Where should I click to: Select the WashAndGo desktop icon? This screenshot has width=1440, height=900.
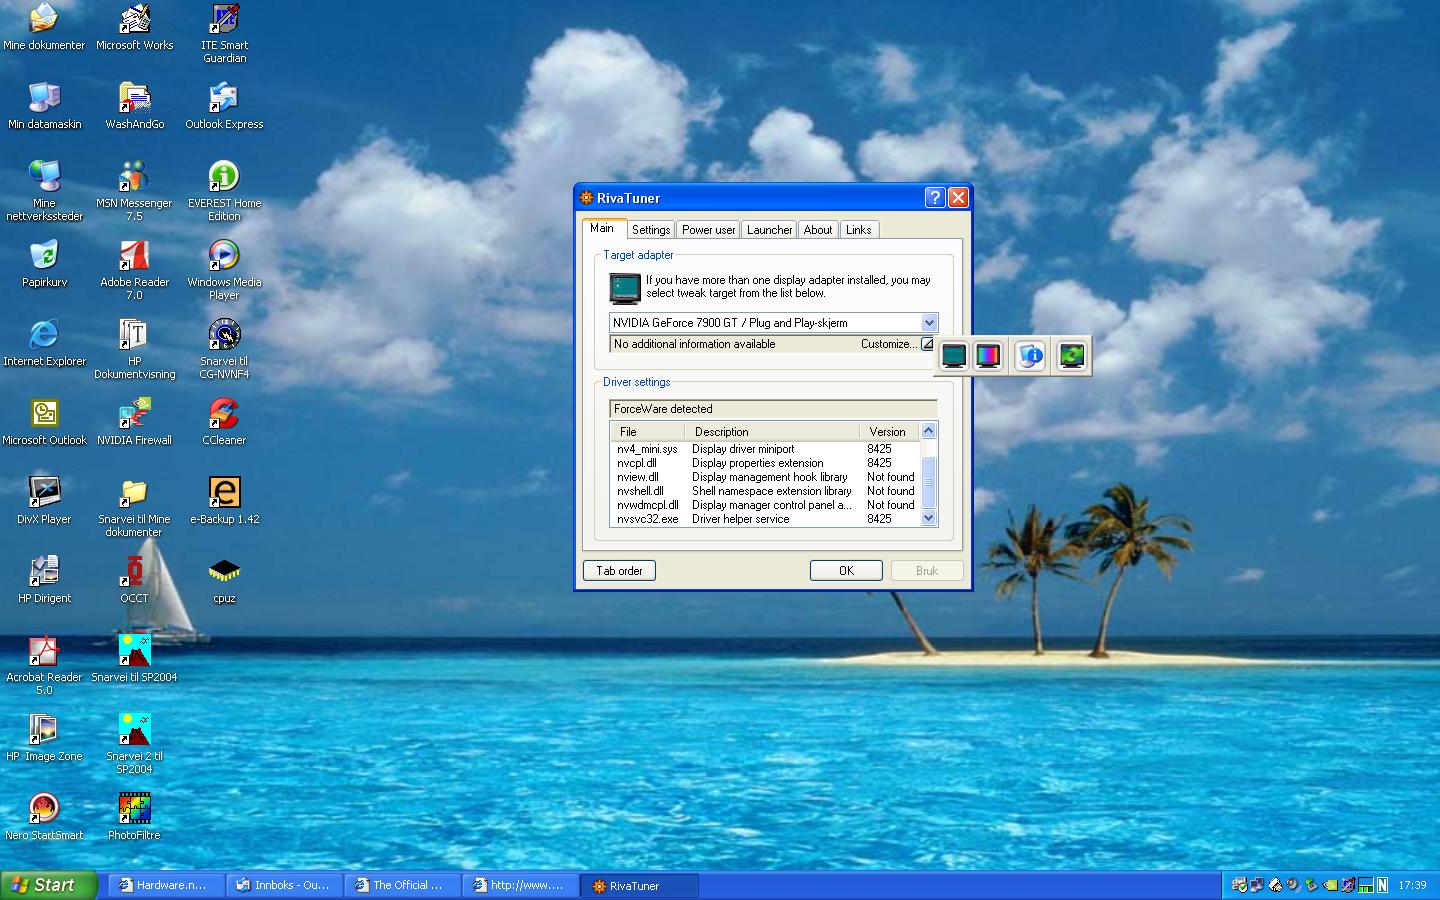pos(134,106)
